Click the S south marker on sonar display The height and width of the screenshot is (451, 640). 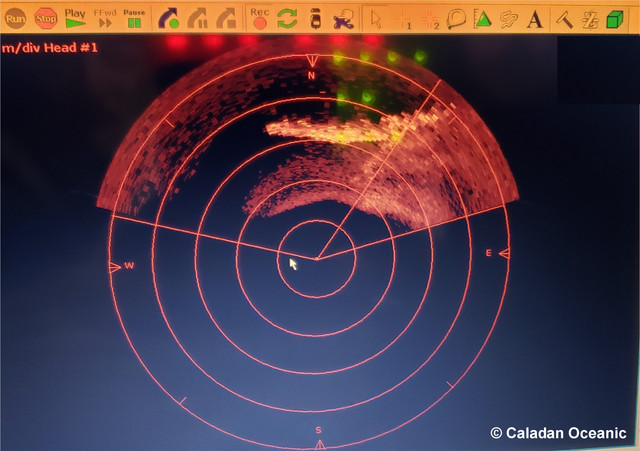318,430
